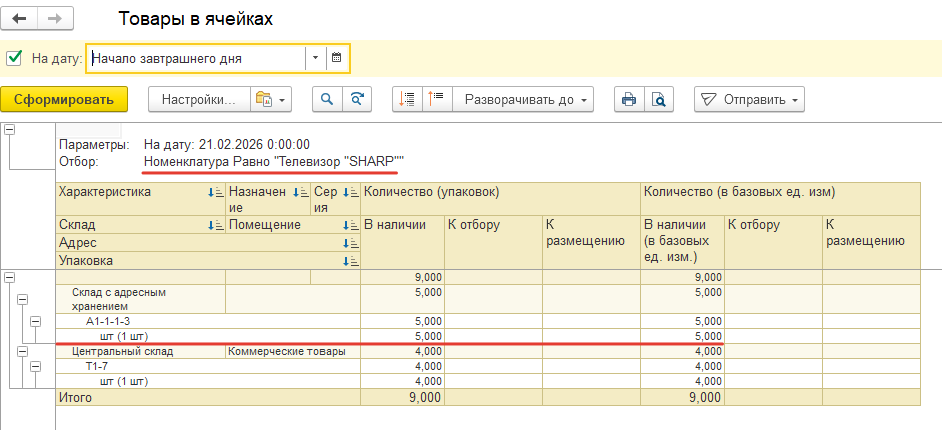Viewport: 942px width, 430px height.
Task: Click the Find next icon in the toolbar
Action: 355,100
